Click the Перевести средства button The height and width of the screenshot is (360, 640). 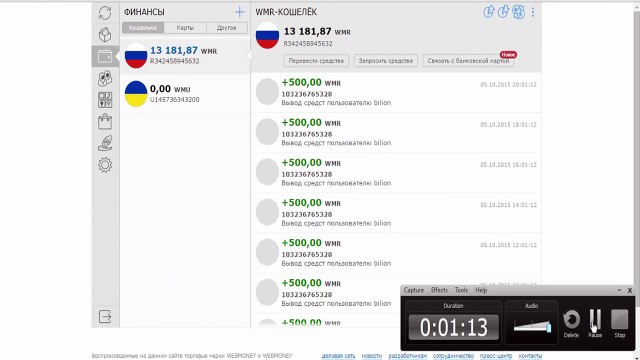[x=316, y=61]
